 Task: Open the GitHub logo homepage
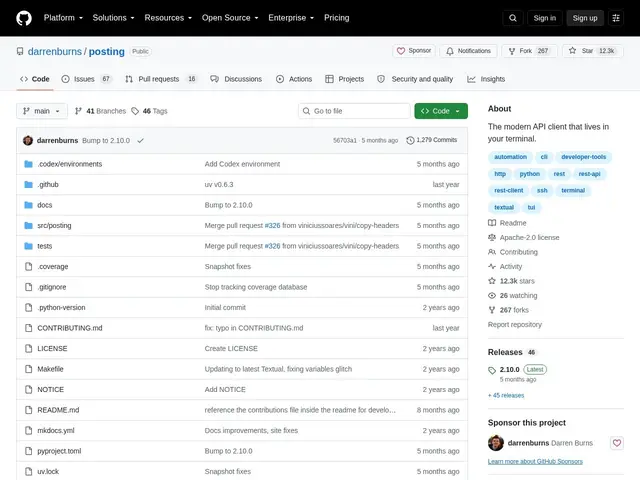click(24, 18)
